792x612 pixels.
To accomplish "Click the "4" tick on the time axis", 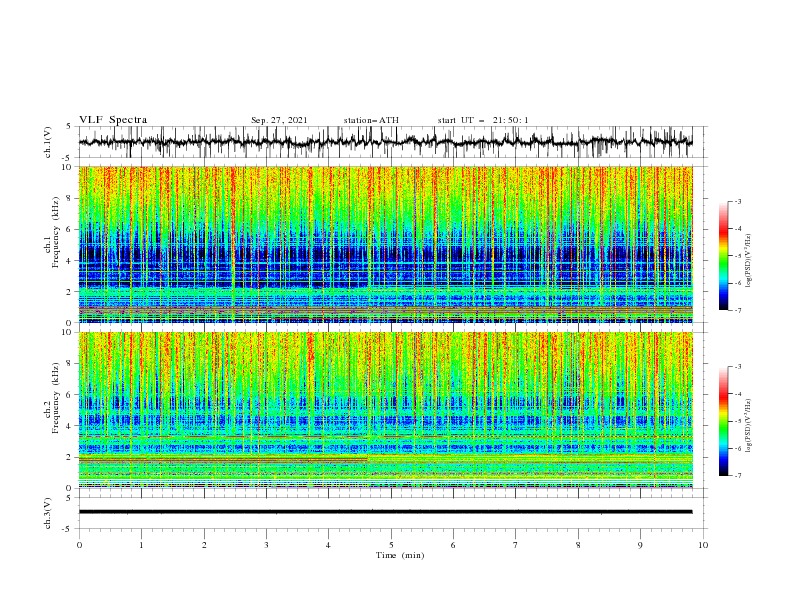I will coord(328,545).
